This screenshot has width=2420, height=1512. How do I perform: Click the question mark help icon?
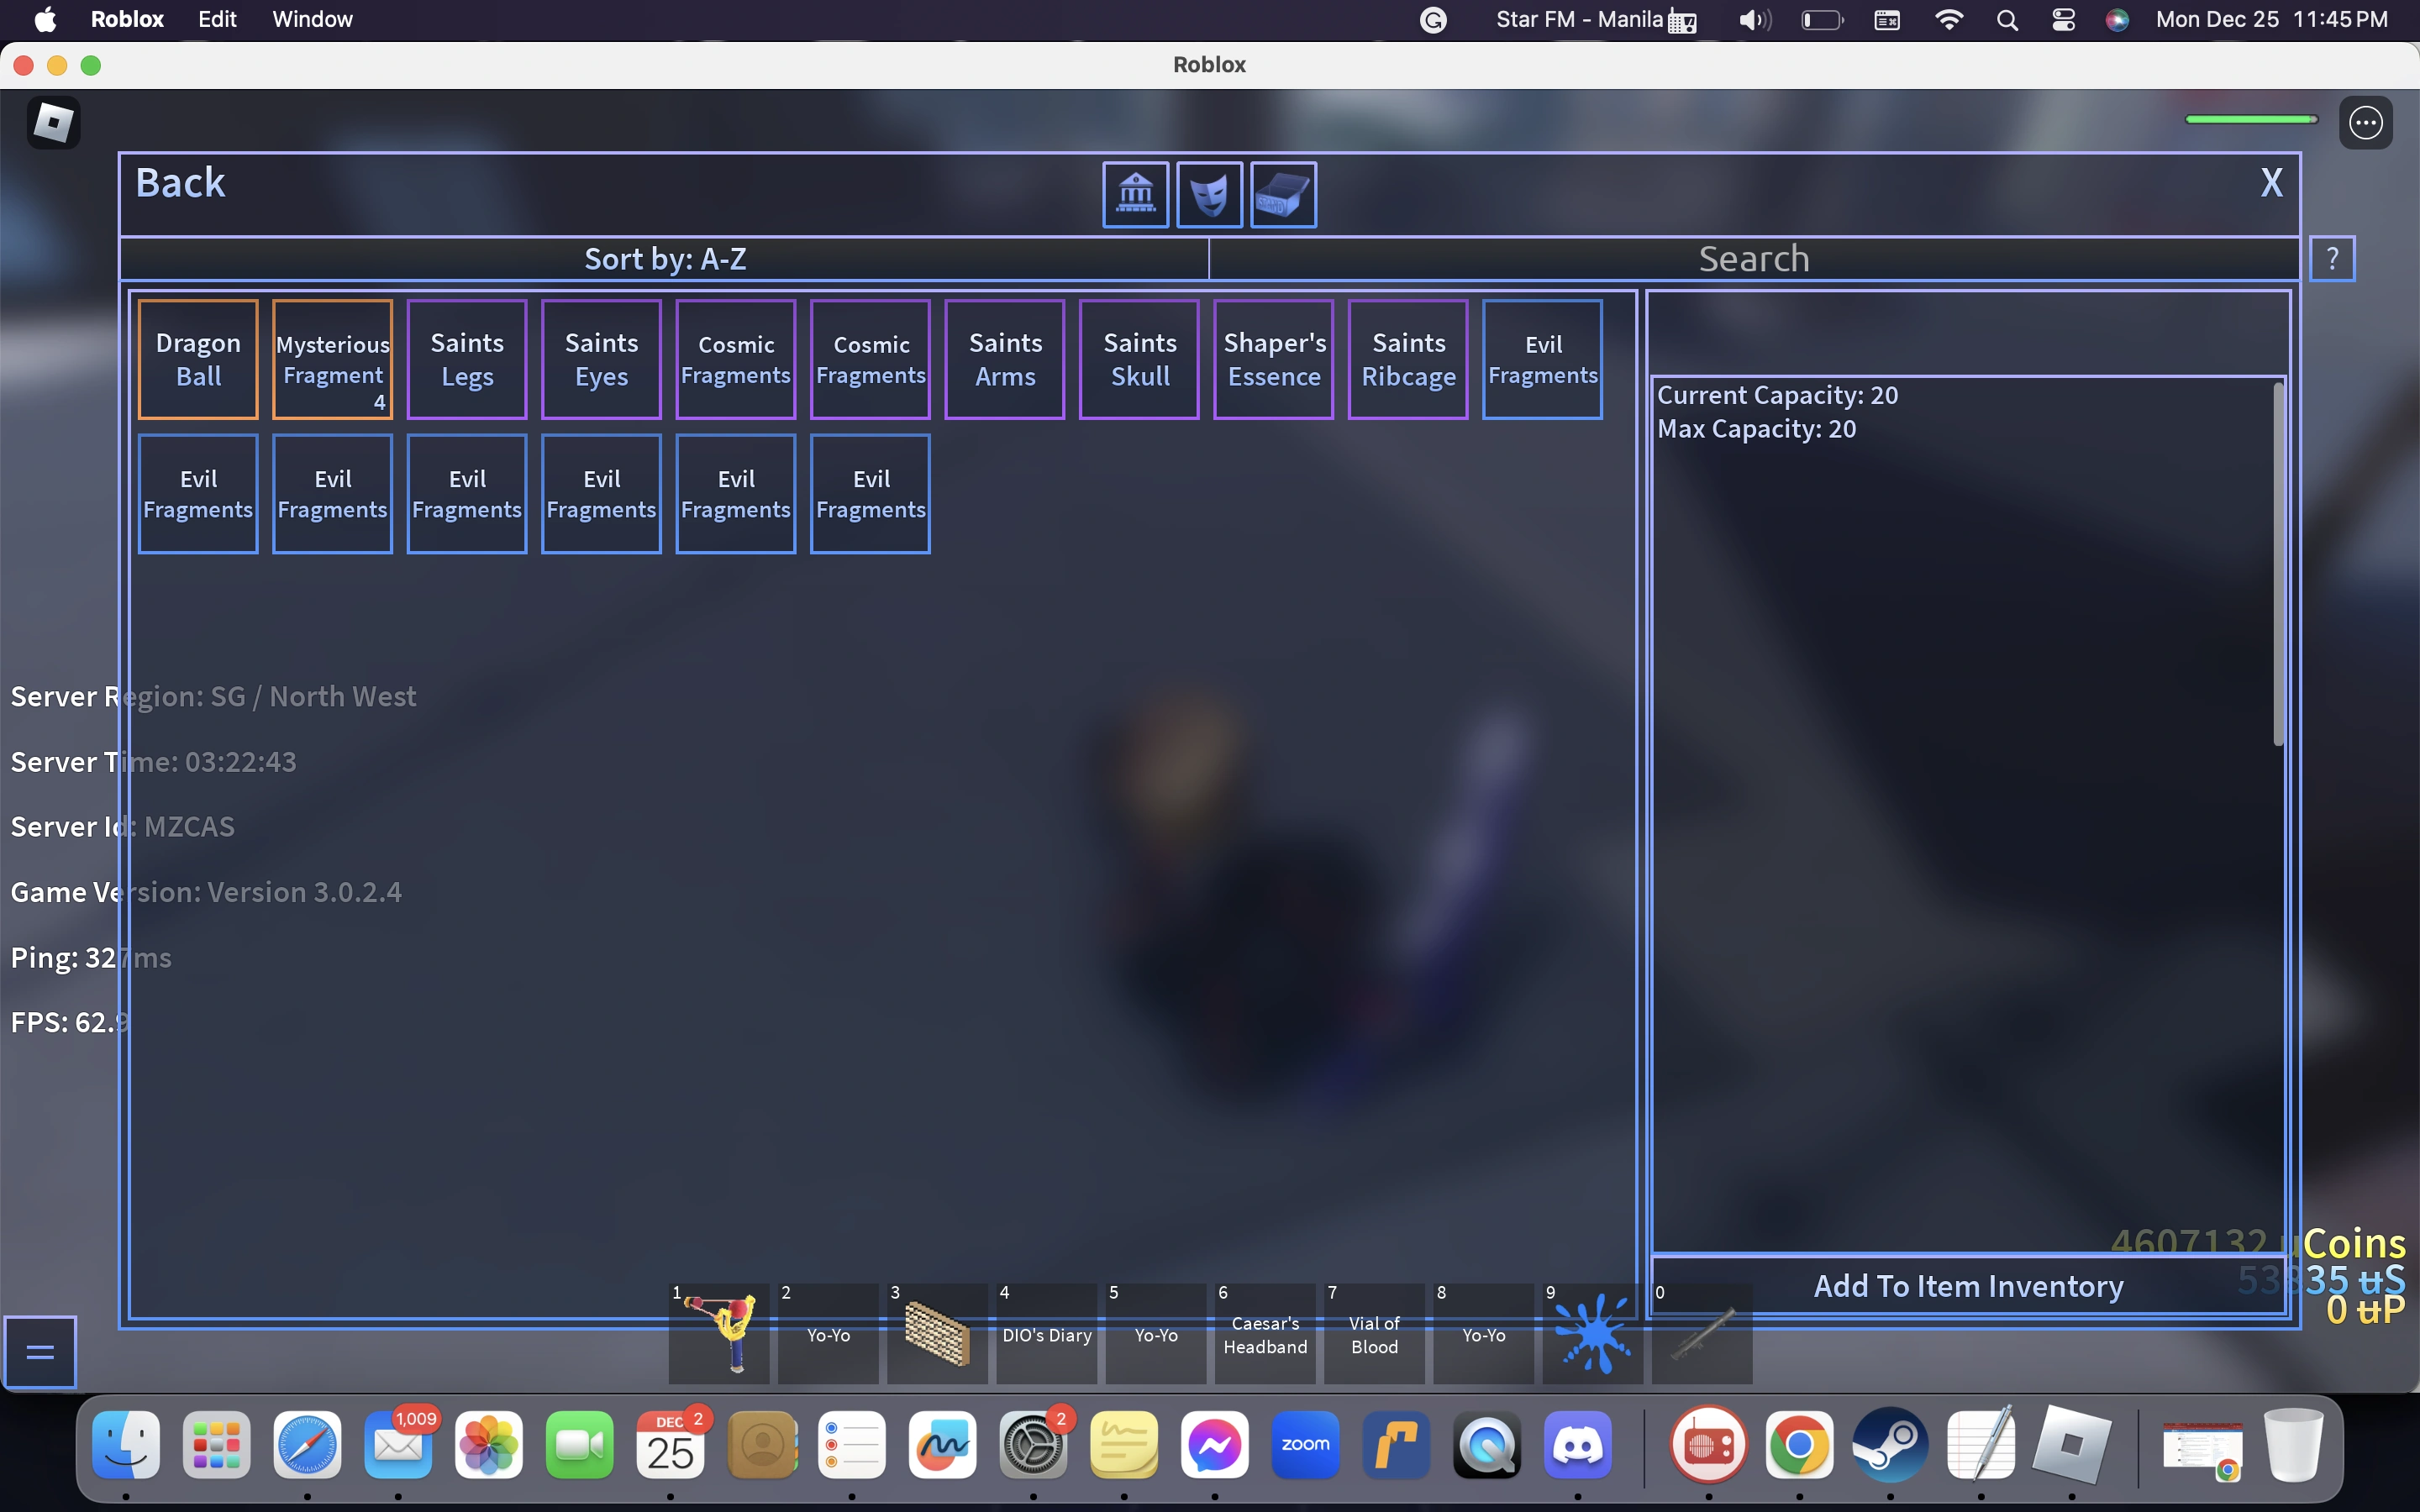pyautogui.click(x=2332, y=259)
